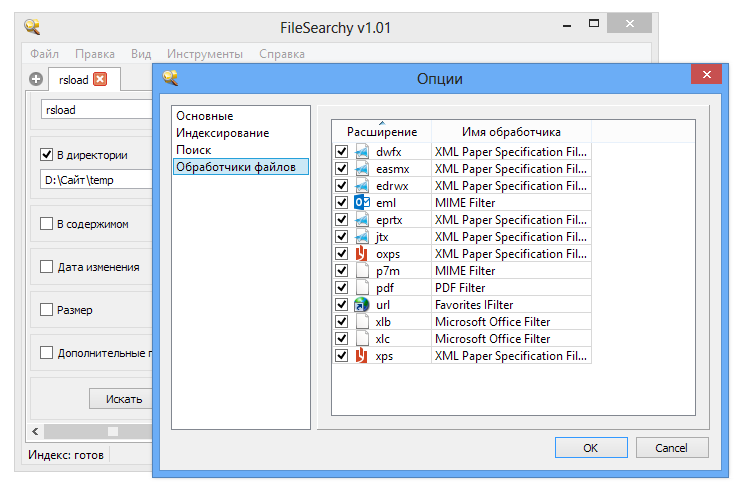This screenshot has height=498, width=742.
Task: Close the Опции dialog
Action: (707, 74)
